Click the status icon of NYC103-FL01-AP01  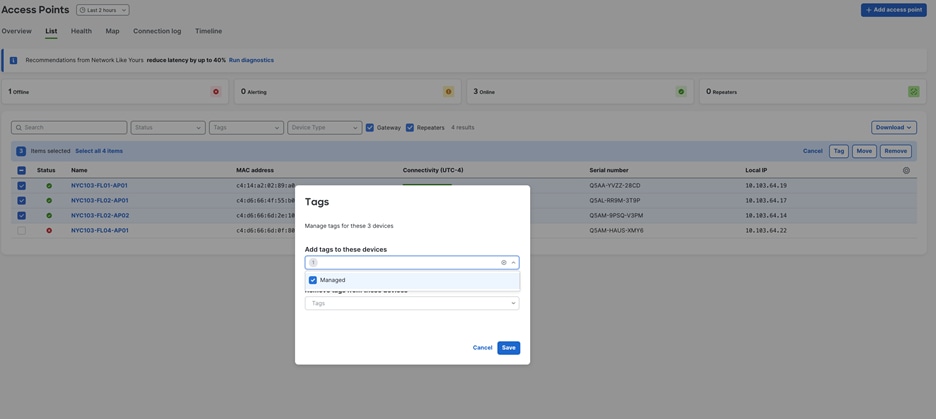pos(49,186)
